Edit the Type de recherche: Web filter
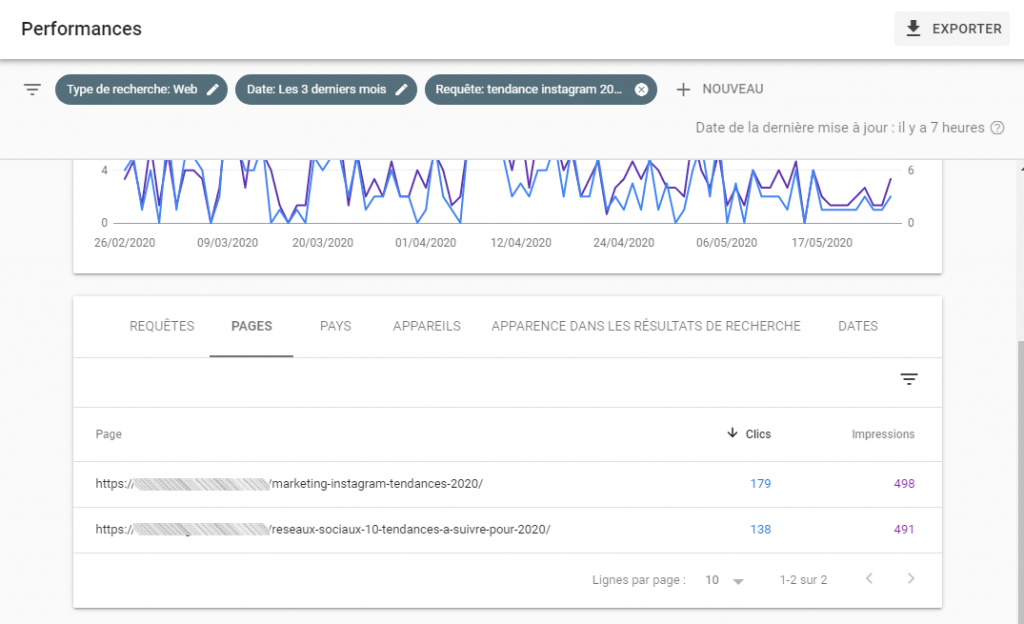This screenshot has height=624, width=1024. click(212, 89)
